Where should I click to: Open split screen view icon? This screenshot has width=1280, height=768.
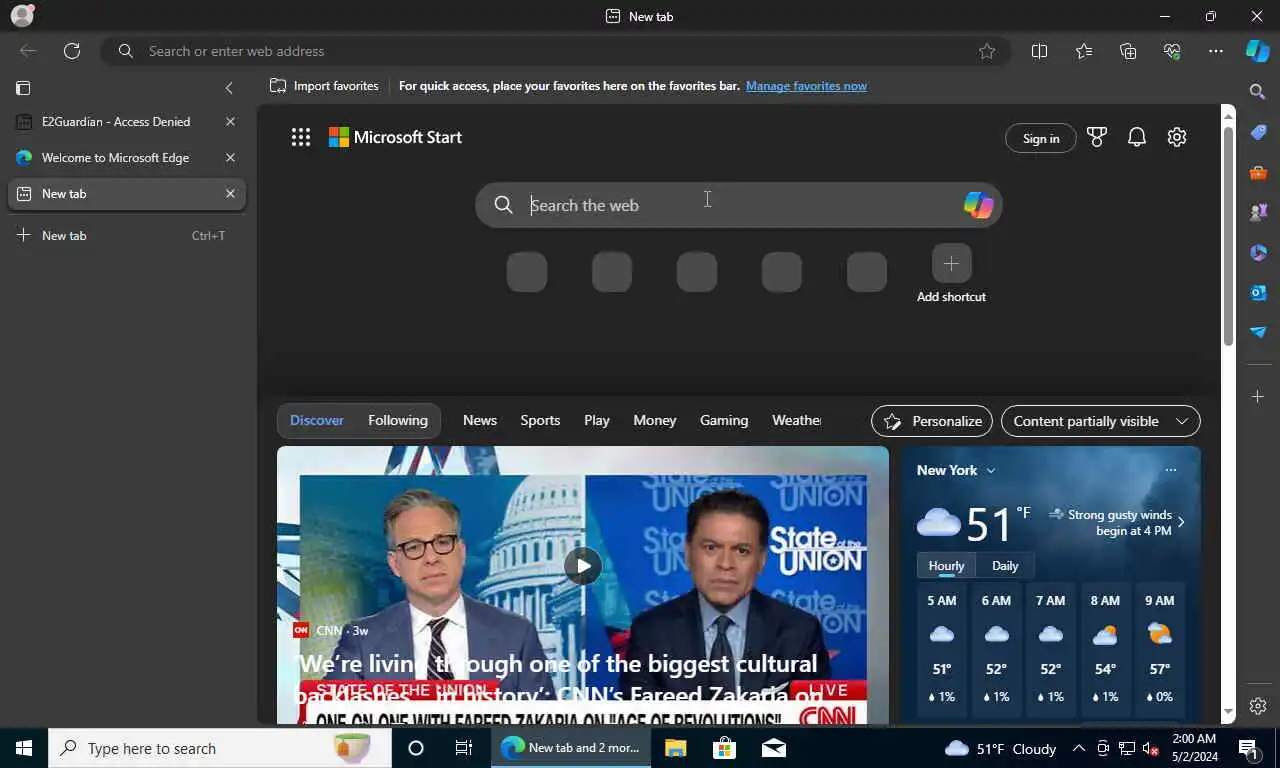1039,51
